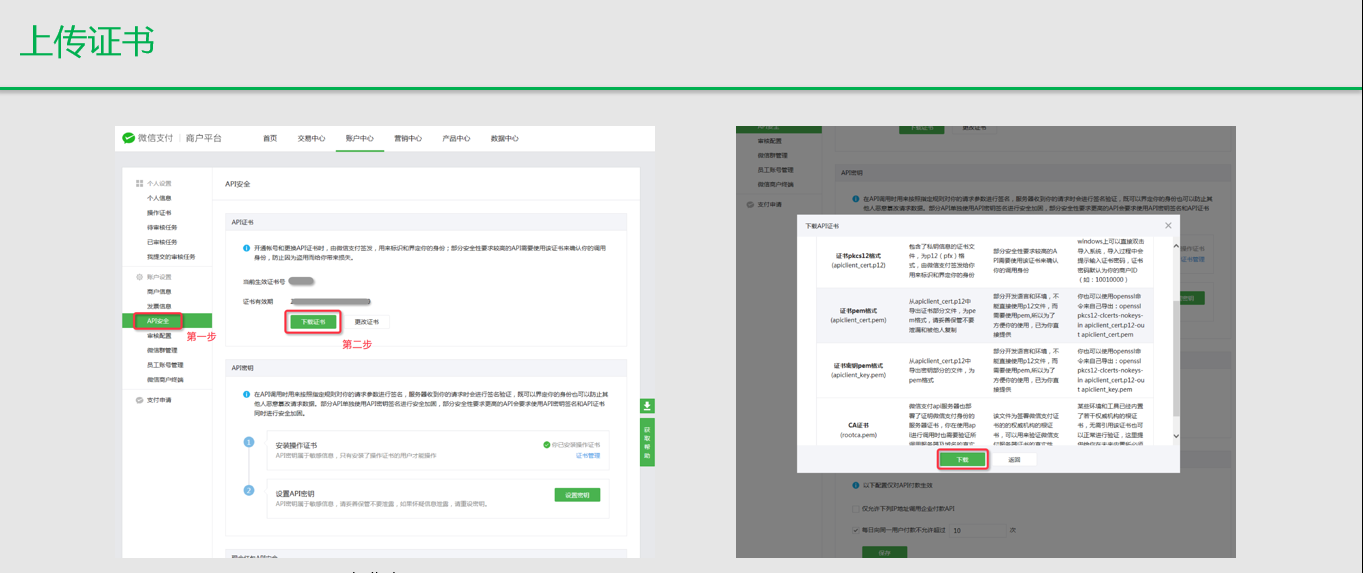Click the 账户设置 gear icon in left screenshot
The image size is (1363, 573).
coord(139,276)
